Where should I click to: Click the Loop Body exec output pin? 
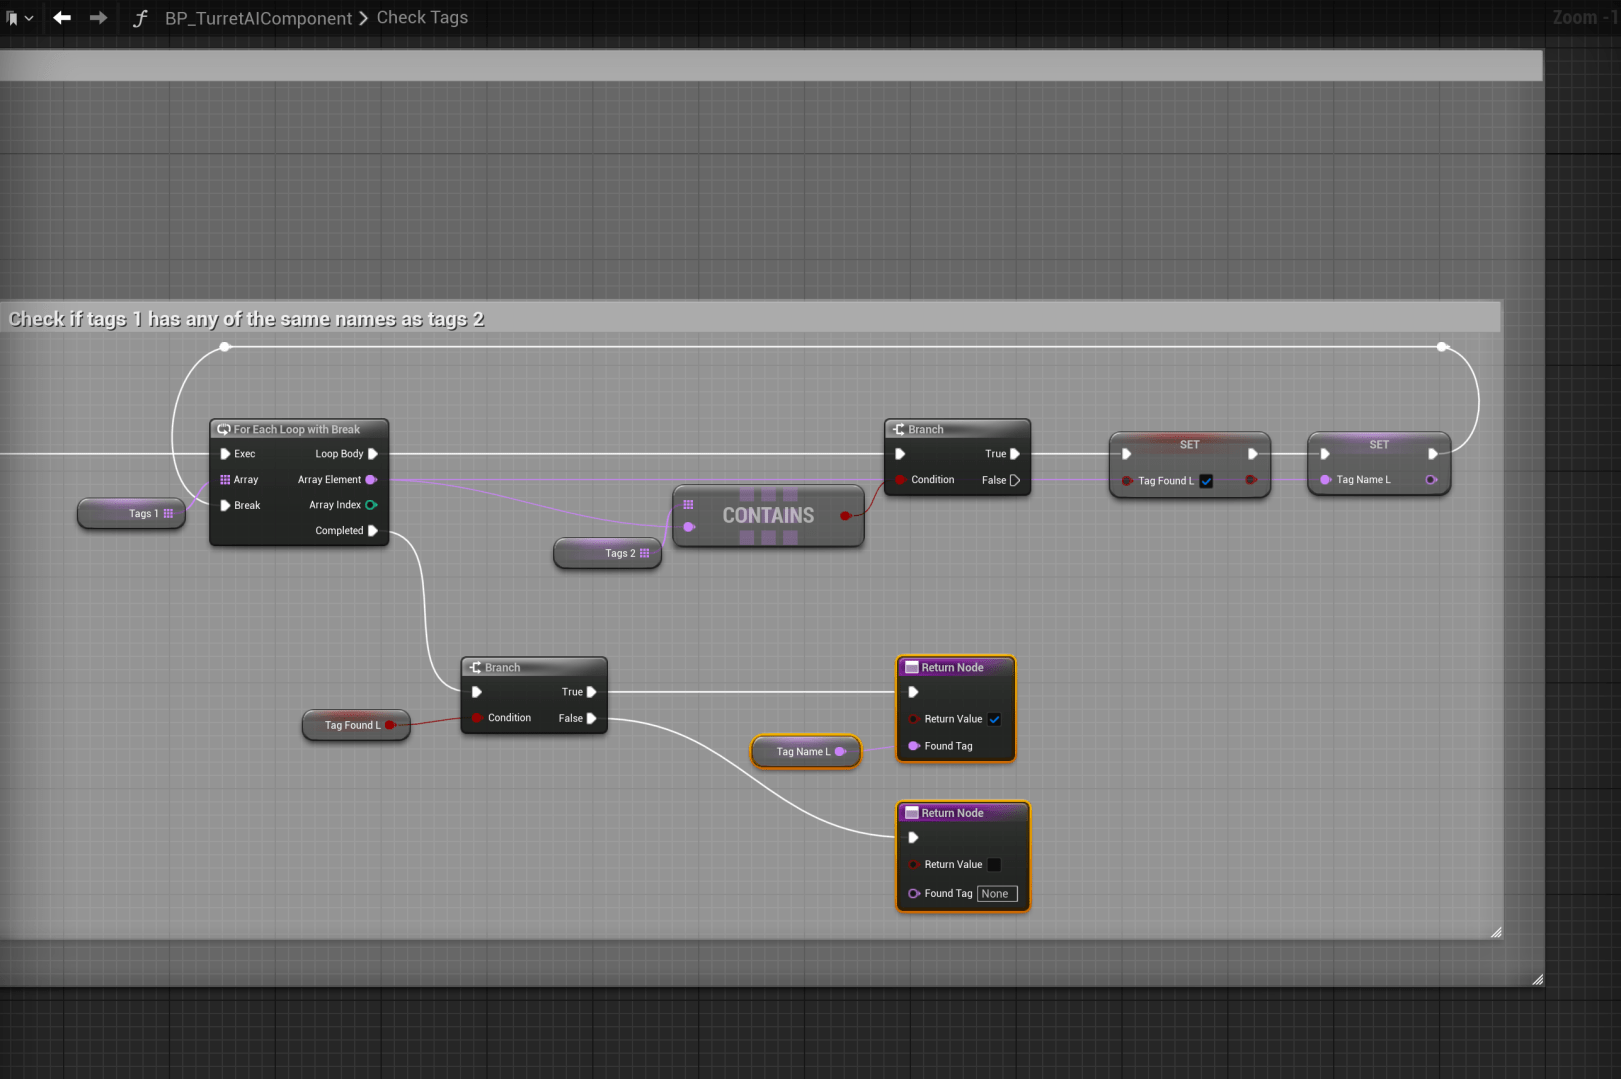(x=373, y=454)
